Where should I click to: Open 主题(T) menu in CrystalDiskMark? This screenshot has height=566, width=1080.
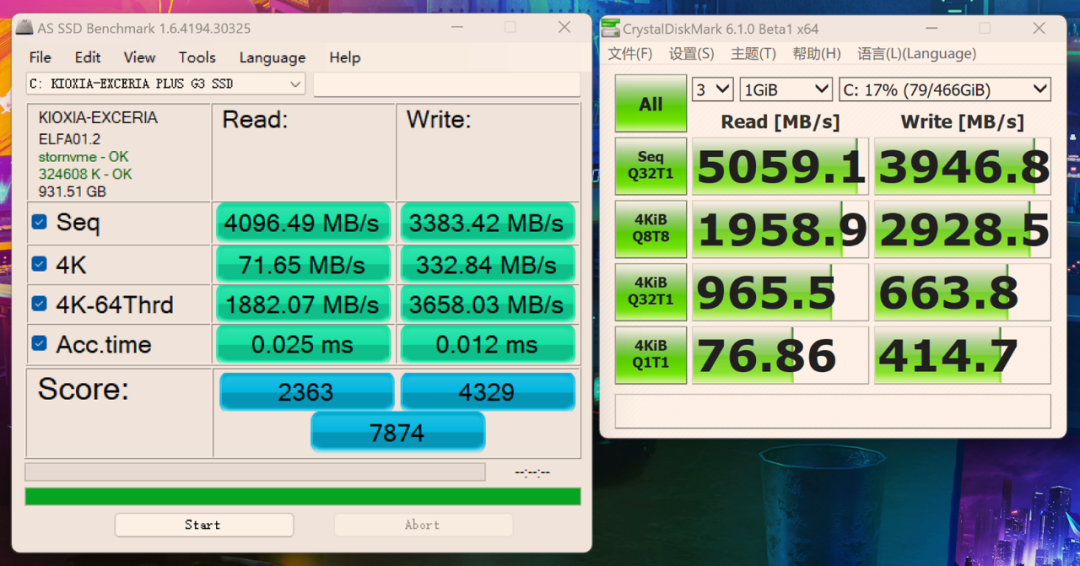pos(753,54)
